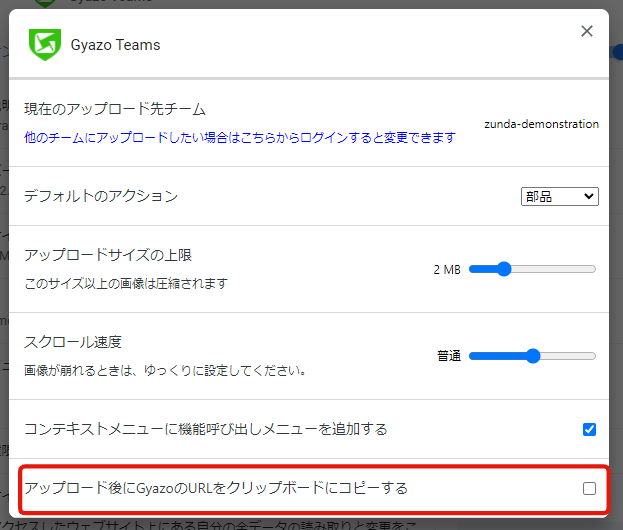Click the このサイズ以上の画像は圧縮されます description
623x530 pixels.
[x=126, y=284]
